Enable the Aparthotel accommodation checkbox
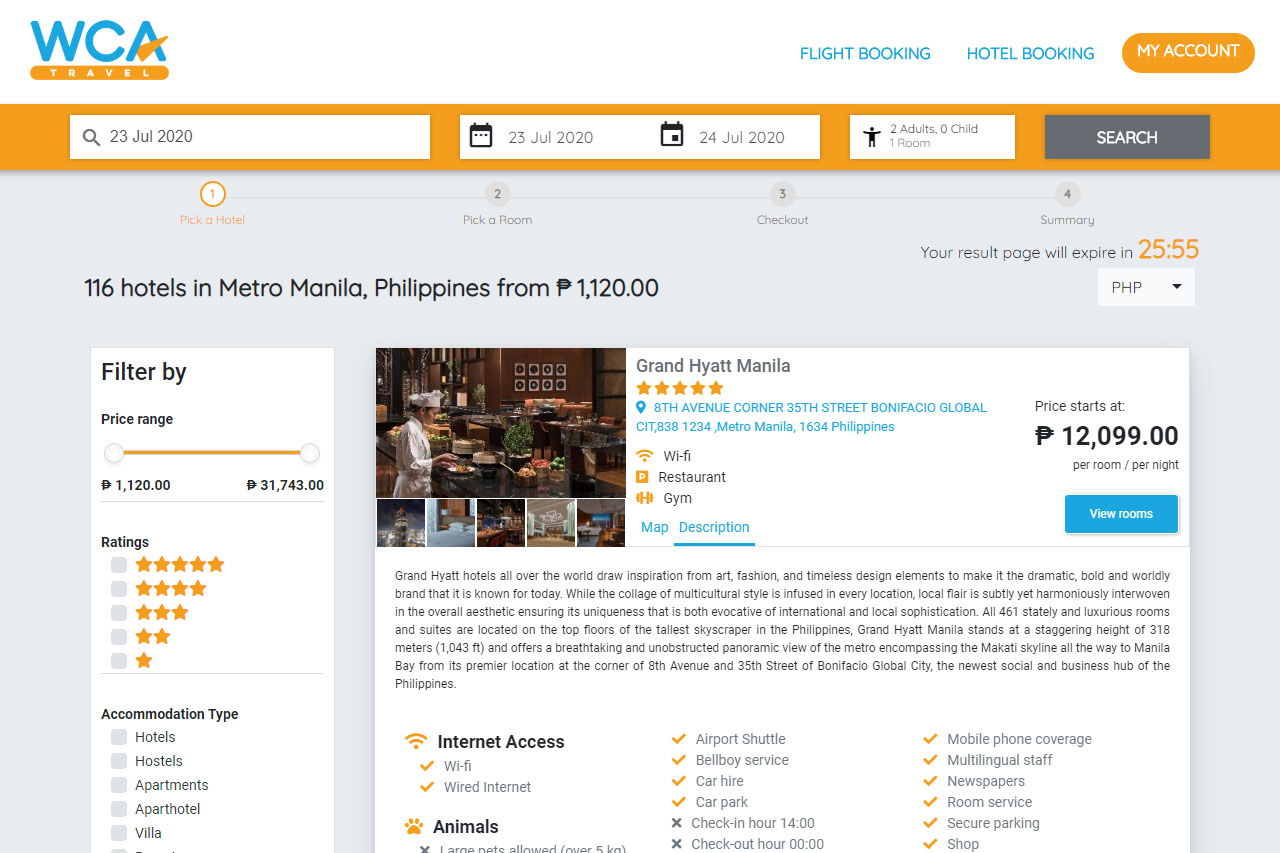The image size is (1280, 853). 119,809
